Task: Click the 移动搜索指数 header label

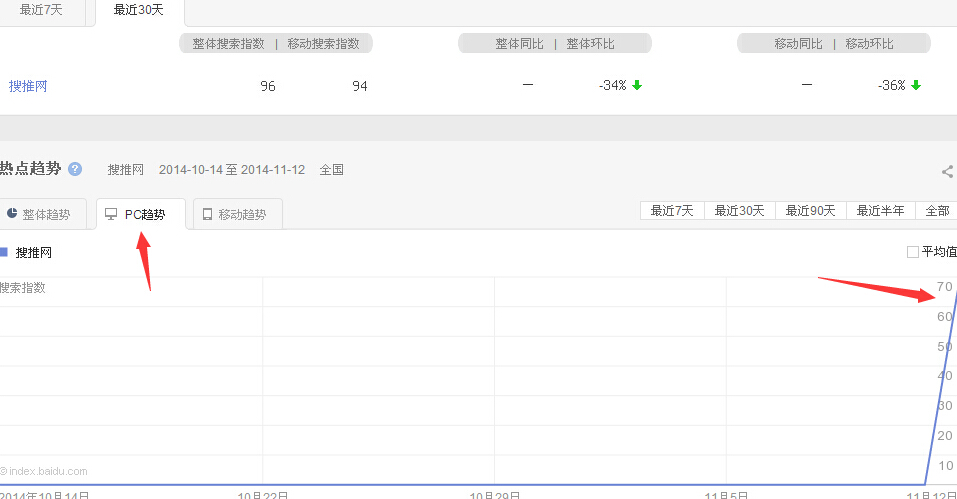Action: tap(323, 44)
